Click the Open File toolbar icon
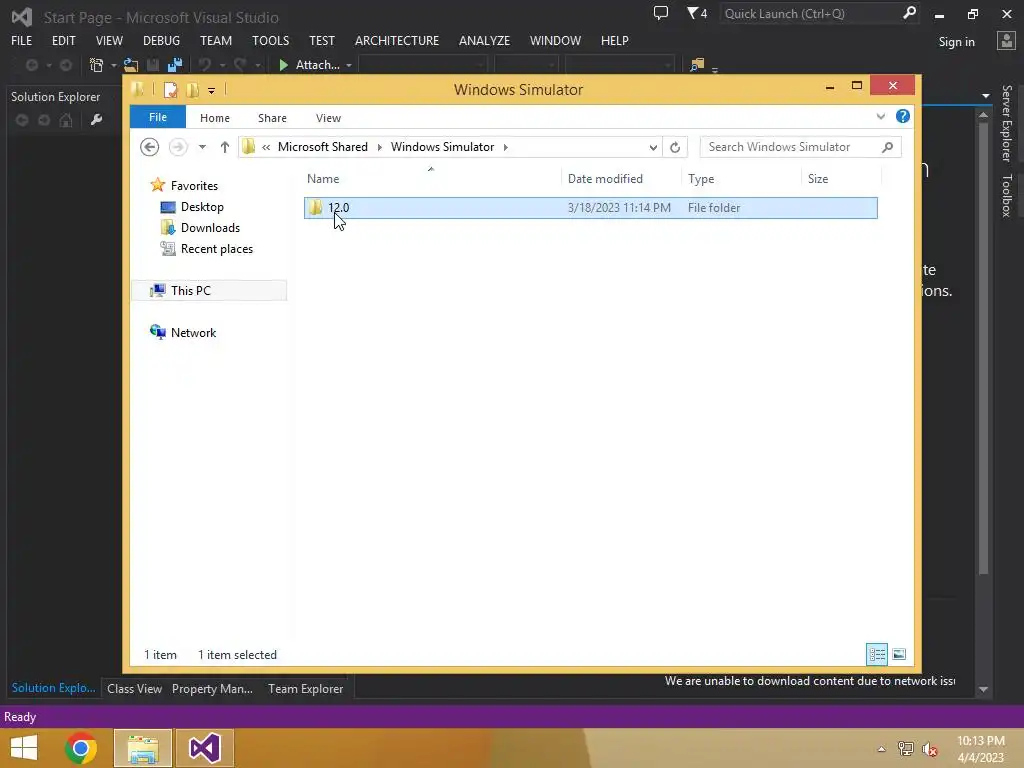 131,65
